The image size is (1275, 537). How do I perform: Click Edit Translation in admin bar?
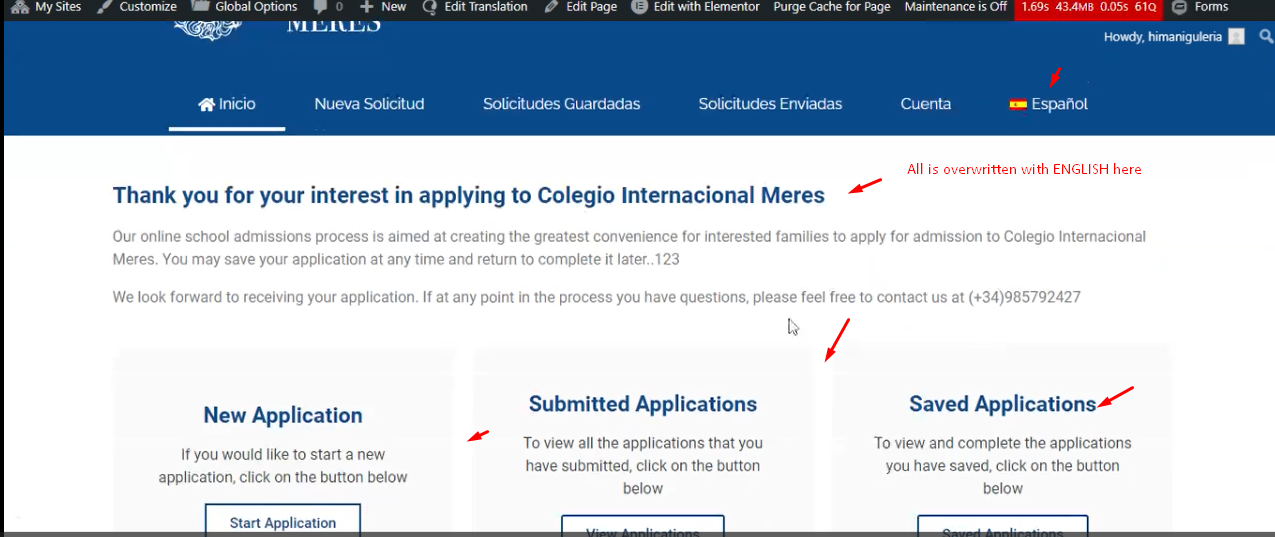[x=475, y=7]
